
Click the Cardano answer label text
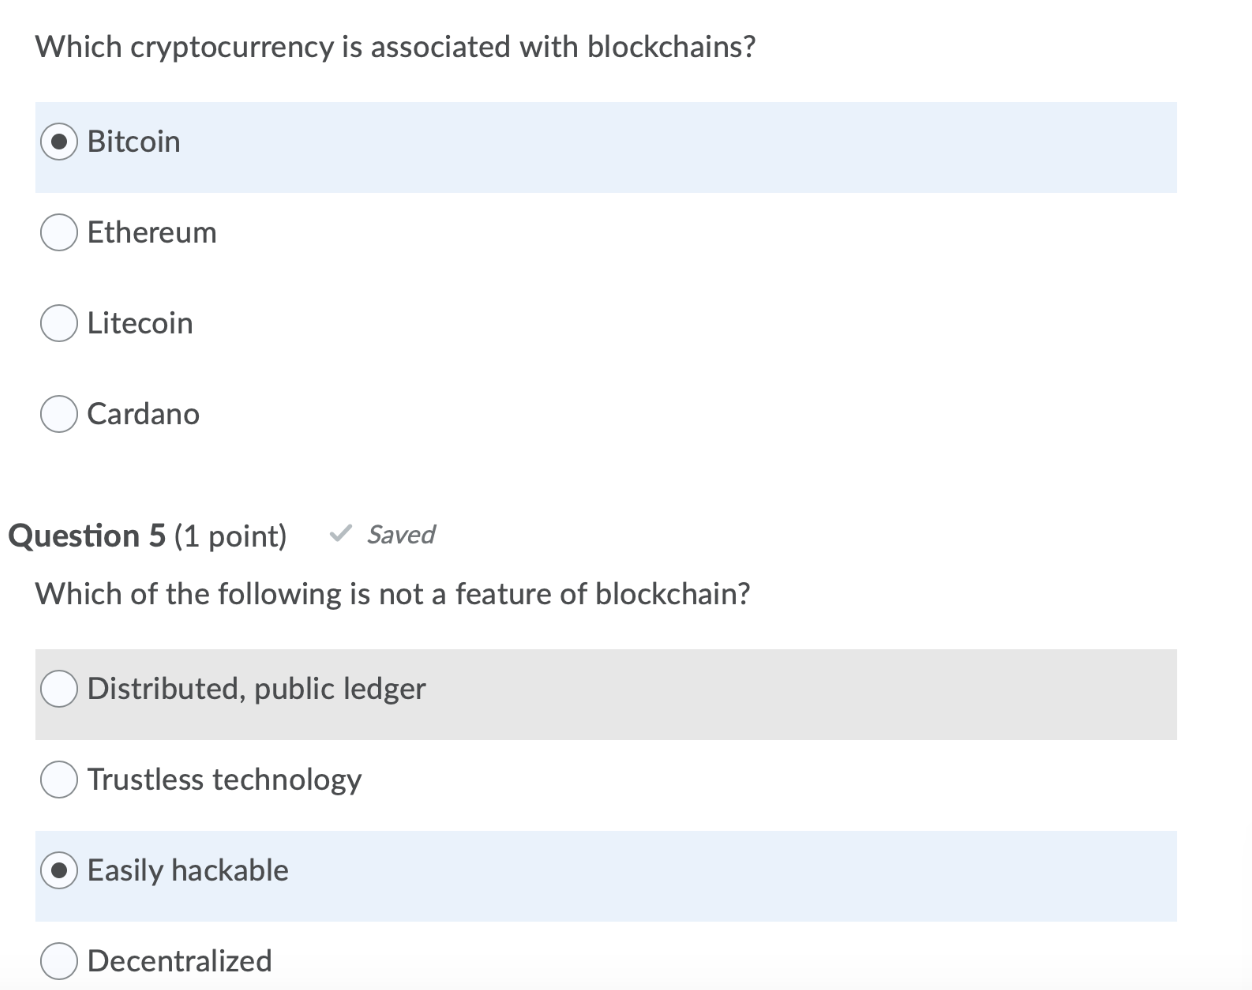[x=143, y=413]
